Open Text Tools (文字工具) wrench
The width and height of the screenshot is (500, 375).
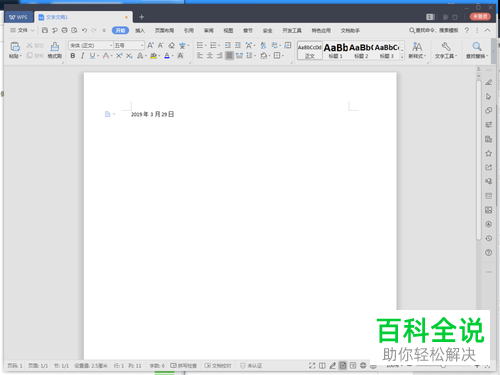[446, 50]
